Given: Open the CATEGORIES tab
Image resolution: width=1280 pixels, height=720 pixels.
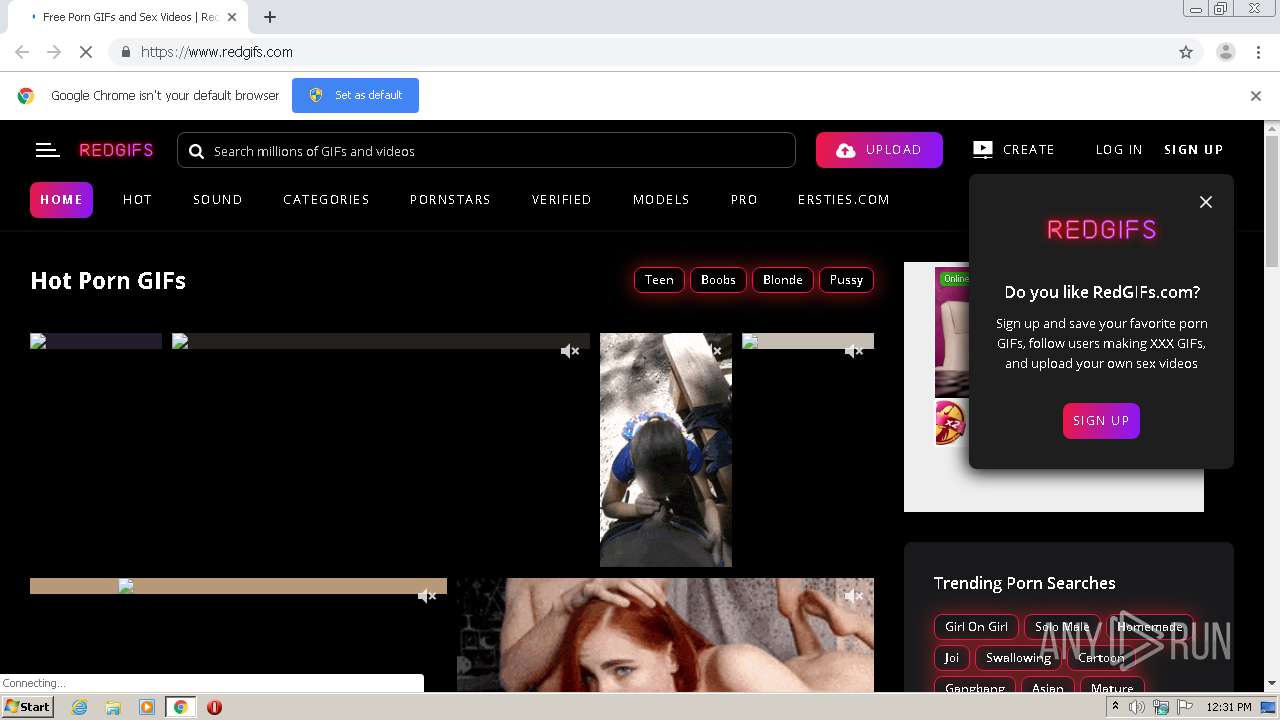Looking at the screenshot, I should (326, 200).
